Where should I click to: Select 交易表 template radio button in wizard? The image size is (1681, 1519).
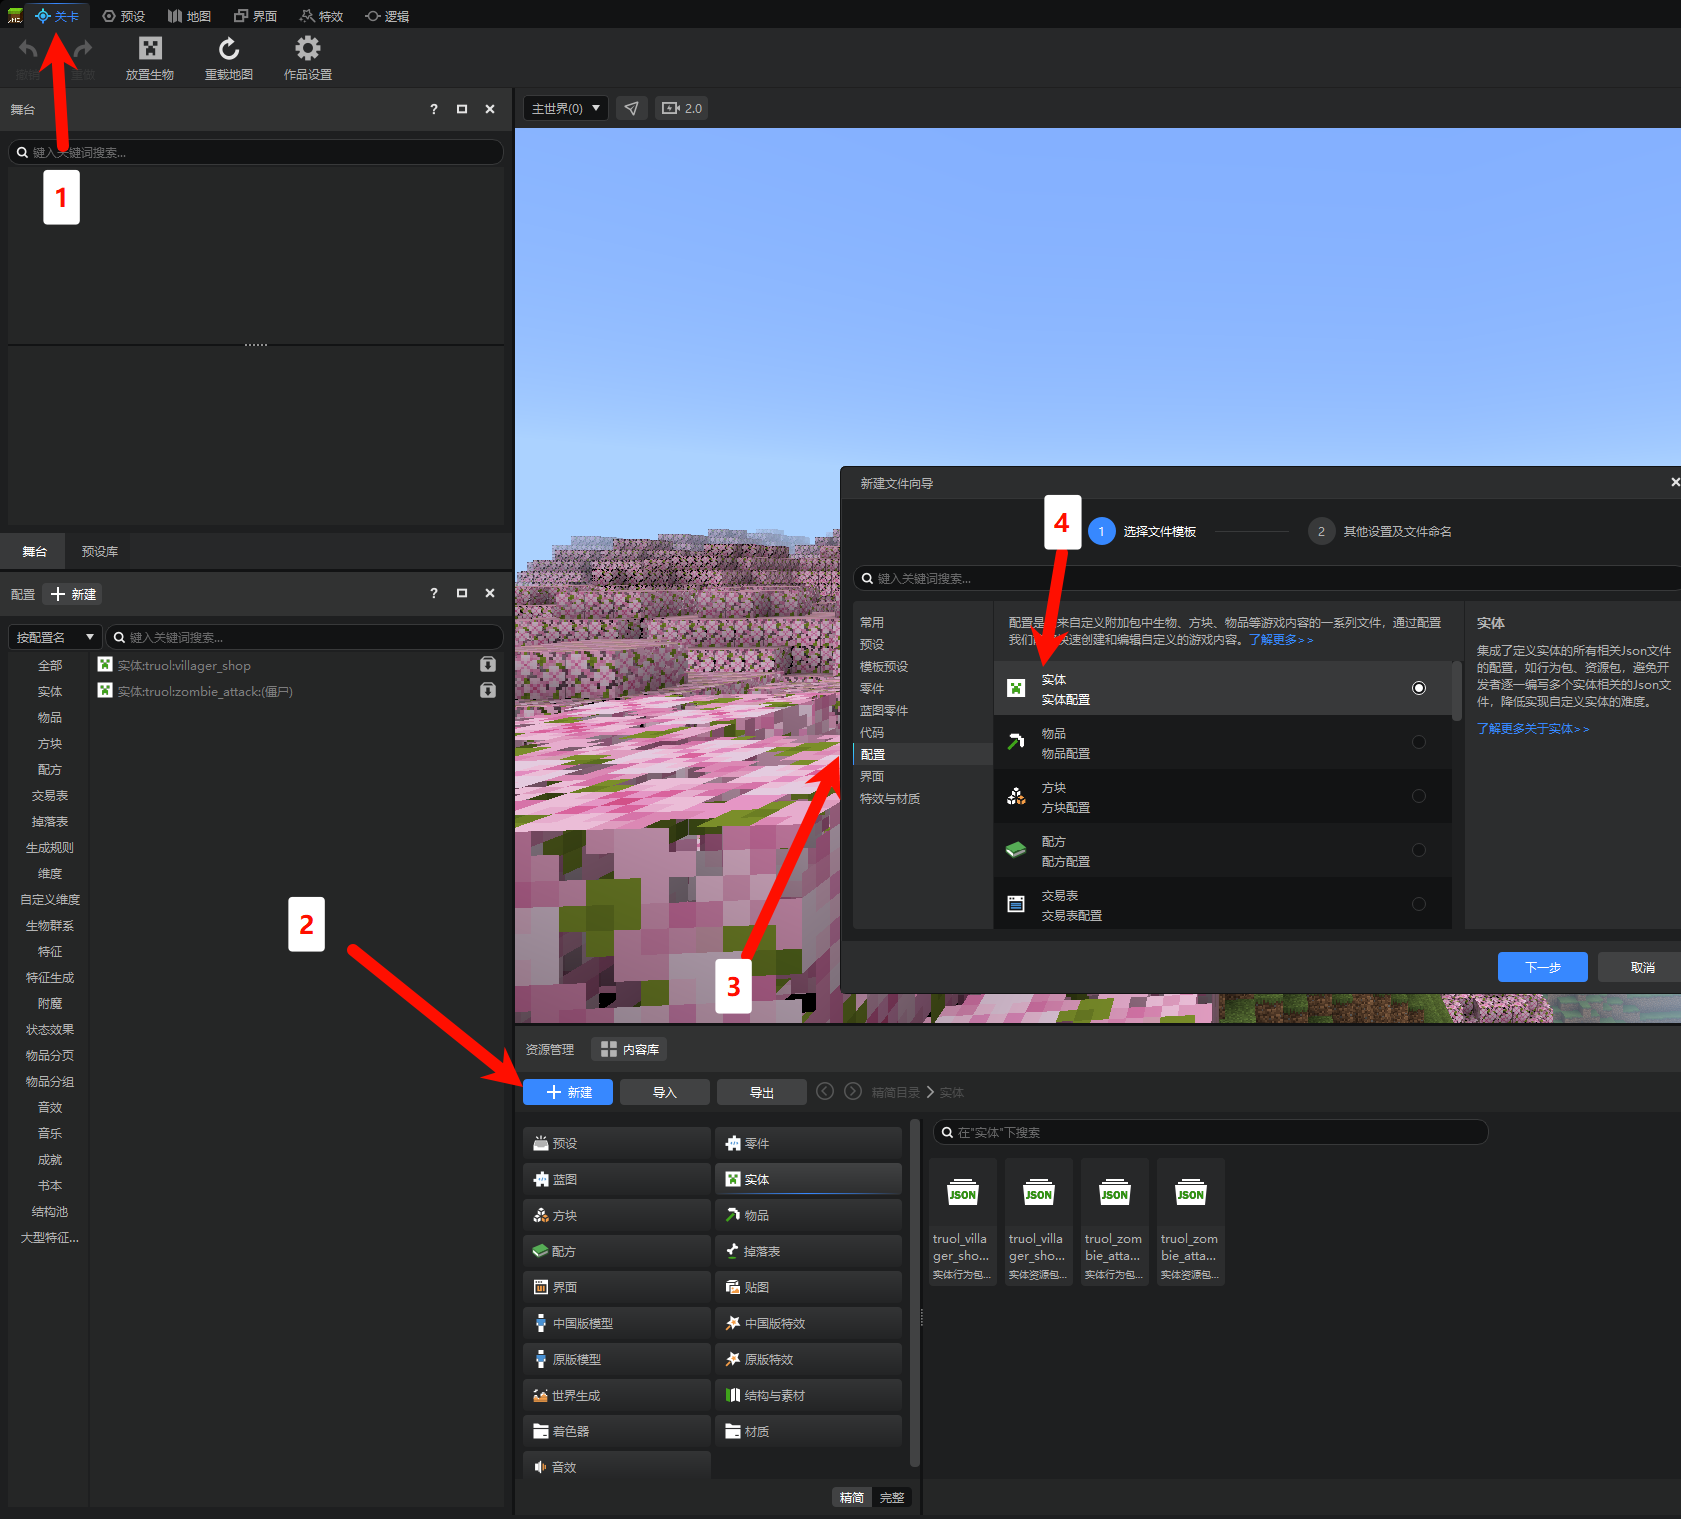1418,904
